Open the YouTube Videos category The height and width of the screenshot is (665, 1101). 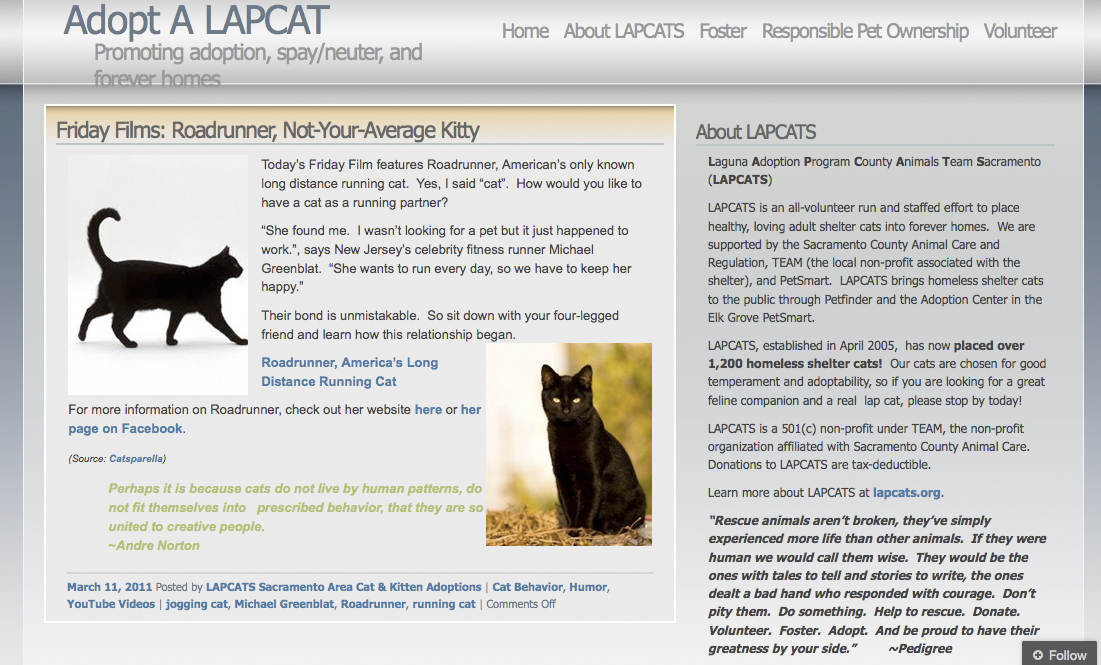[111, 604]
